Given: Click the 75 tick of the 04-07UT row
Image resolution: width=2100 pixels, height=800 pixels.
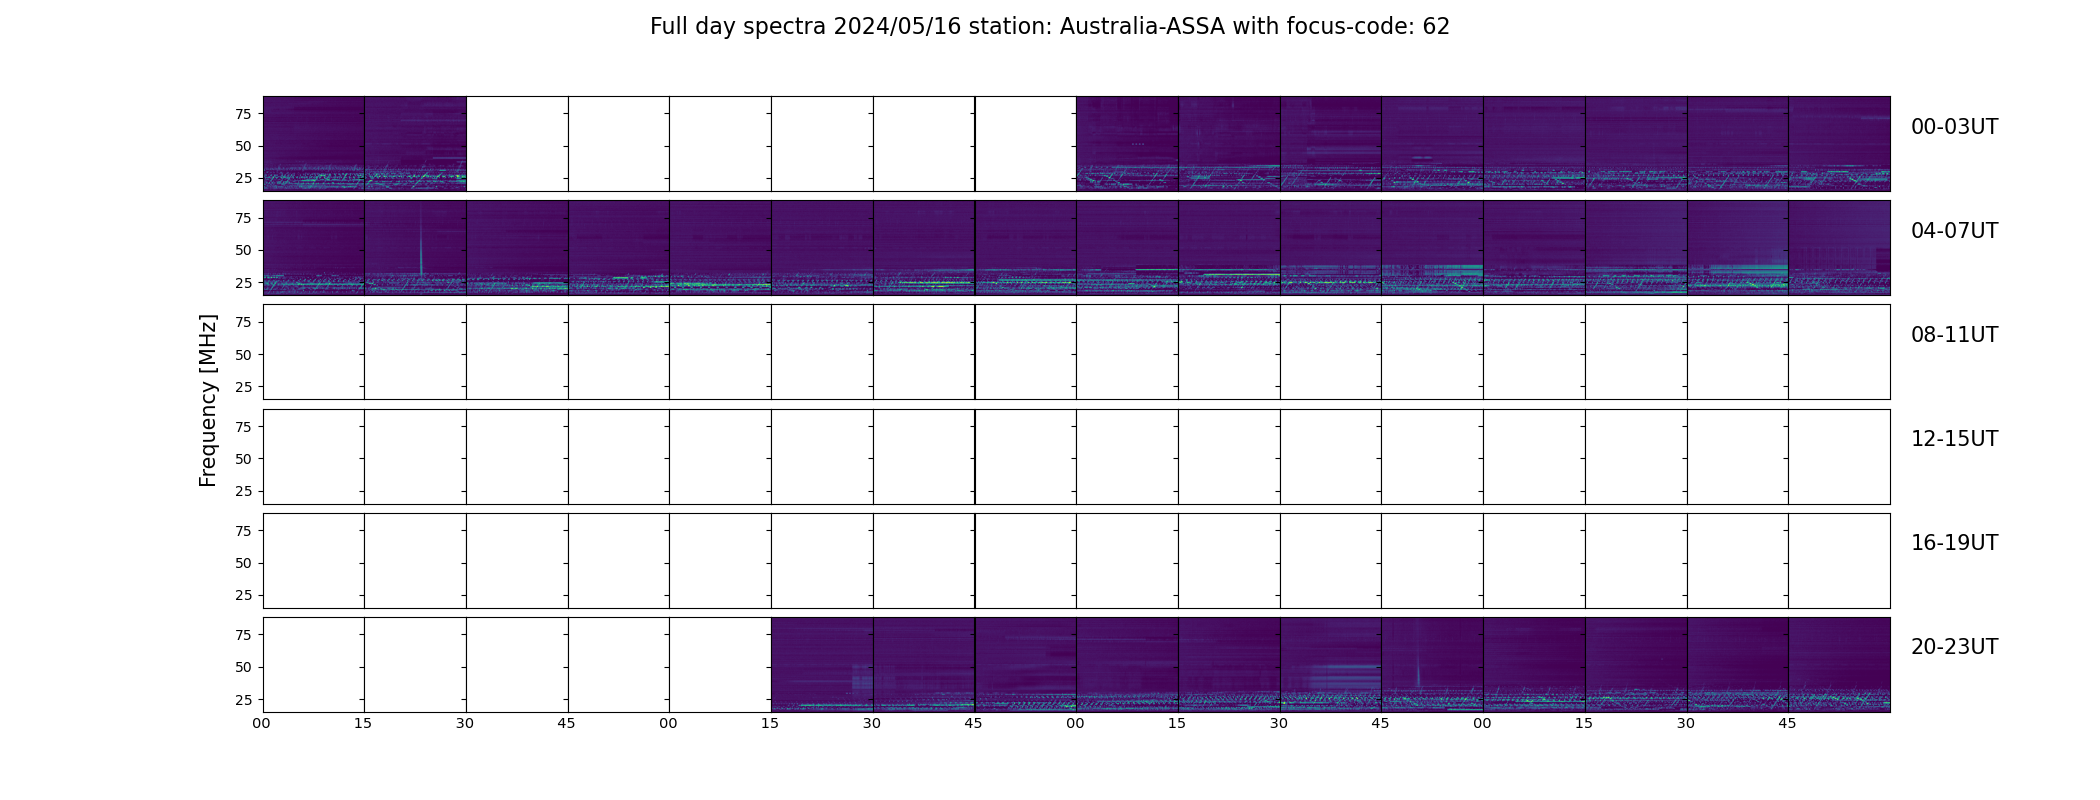Looking at the screenshot, I should tap(243, 218).
